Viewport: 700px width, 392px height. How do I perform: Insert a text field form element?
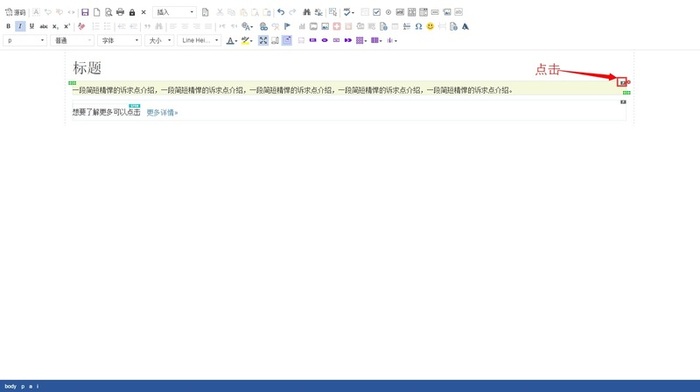coord(400,12)
